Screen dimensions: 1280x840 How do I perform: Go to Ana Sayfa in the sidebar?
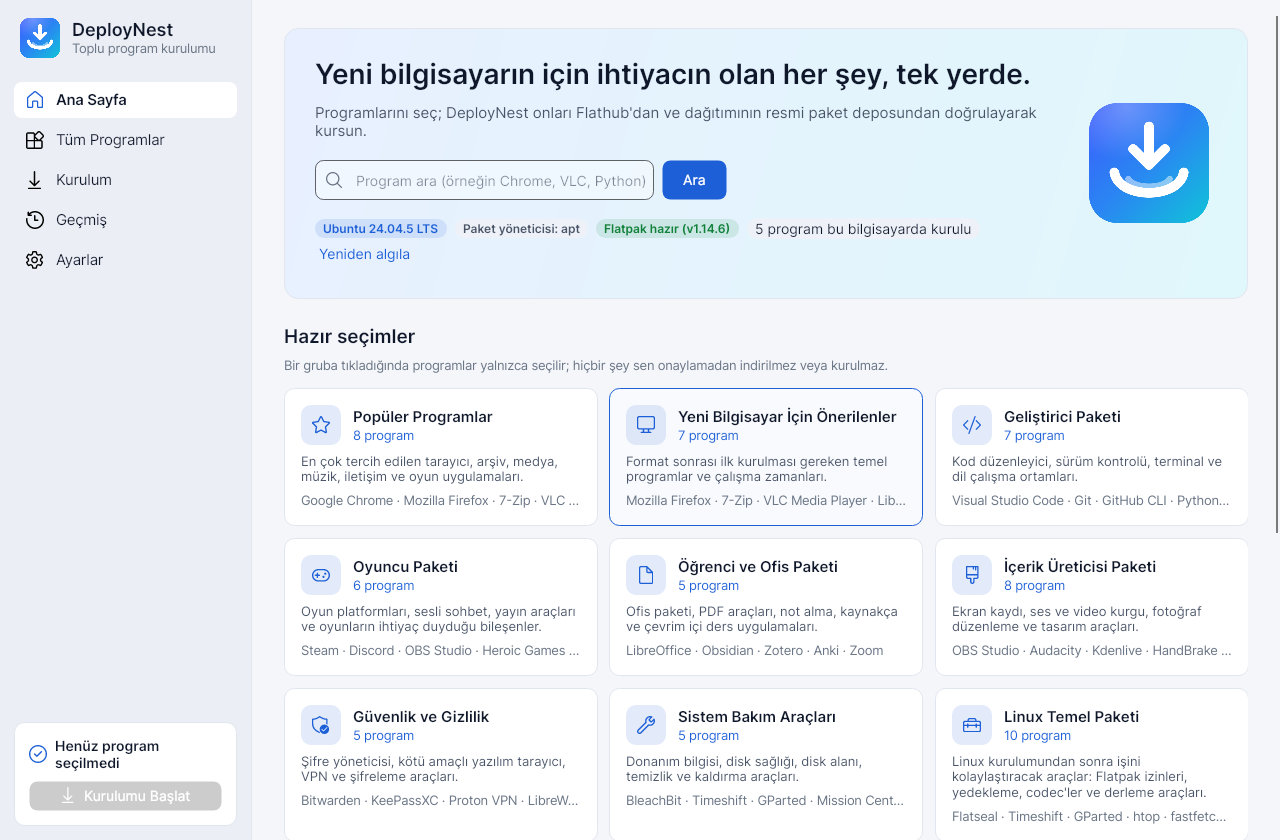pyautogui.click(x=125, y=100)
